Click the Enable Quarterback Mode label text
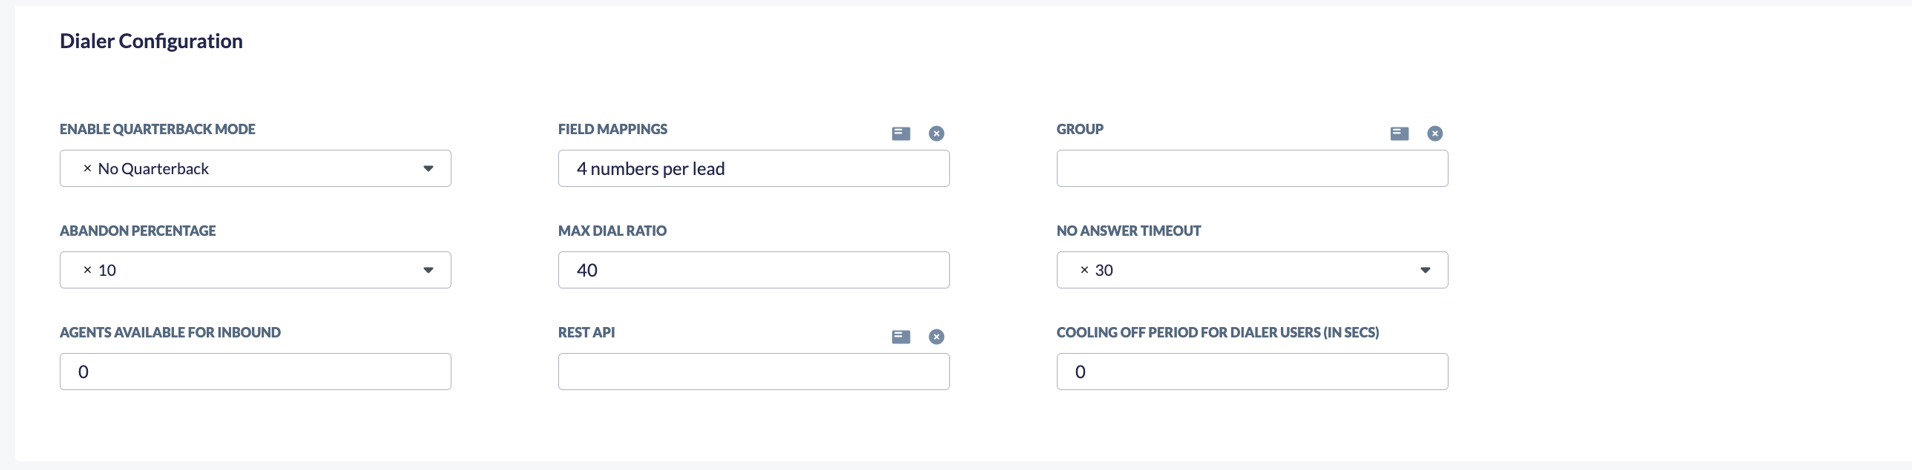Image resolution: width=1912 pixels, height=470 pixels. pyautogui.click(x=158, y=129)
